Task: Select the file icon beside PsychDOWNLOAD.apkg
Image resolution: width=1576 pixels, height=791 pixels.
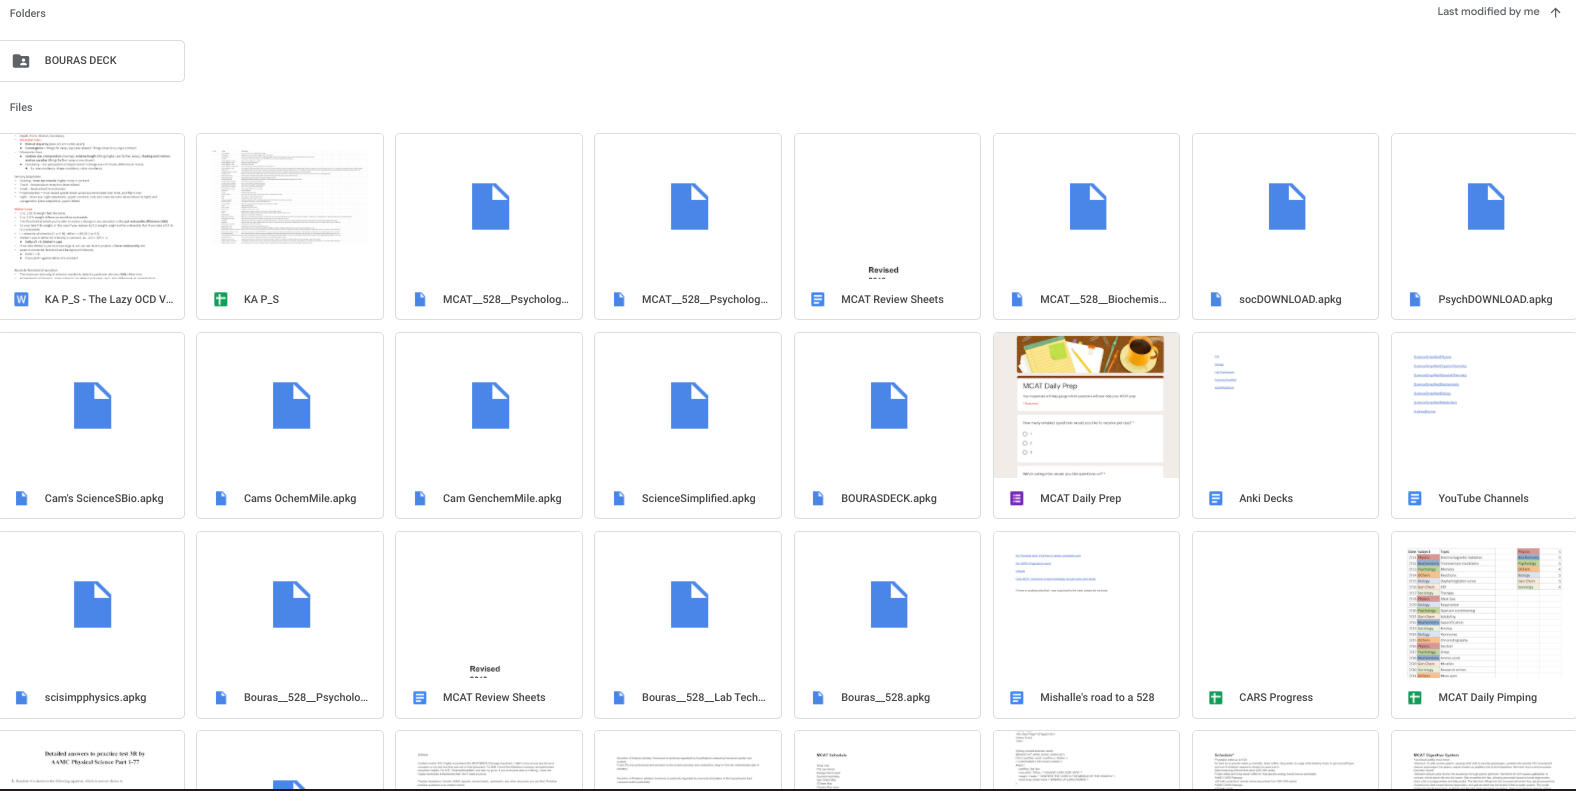Action: pos(1415,299)
